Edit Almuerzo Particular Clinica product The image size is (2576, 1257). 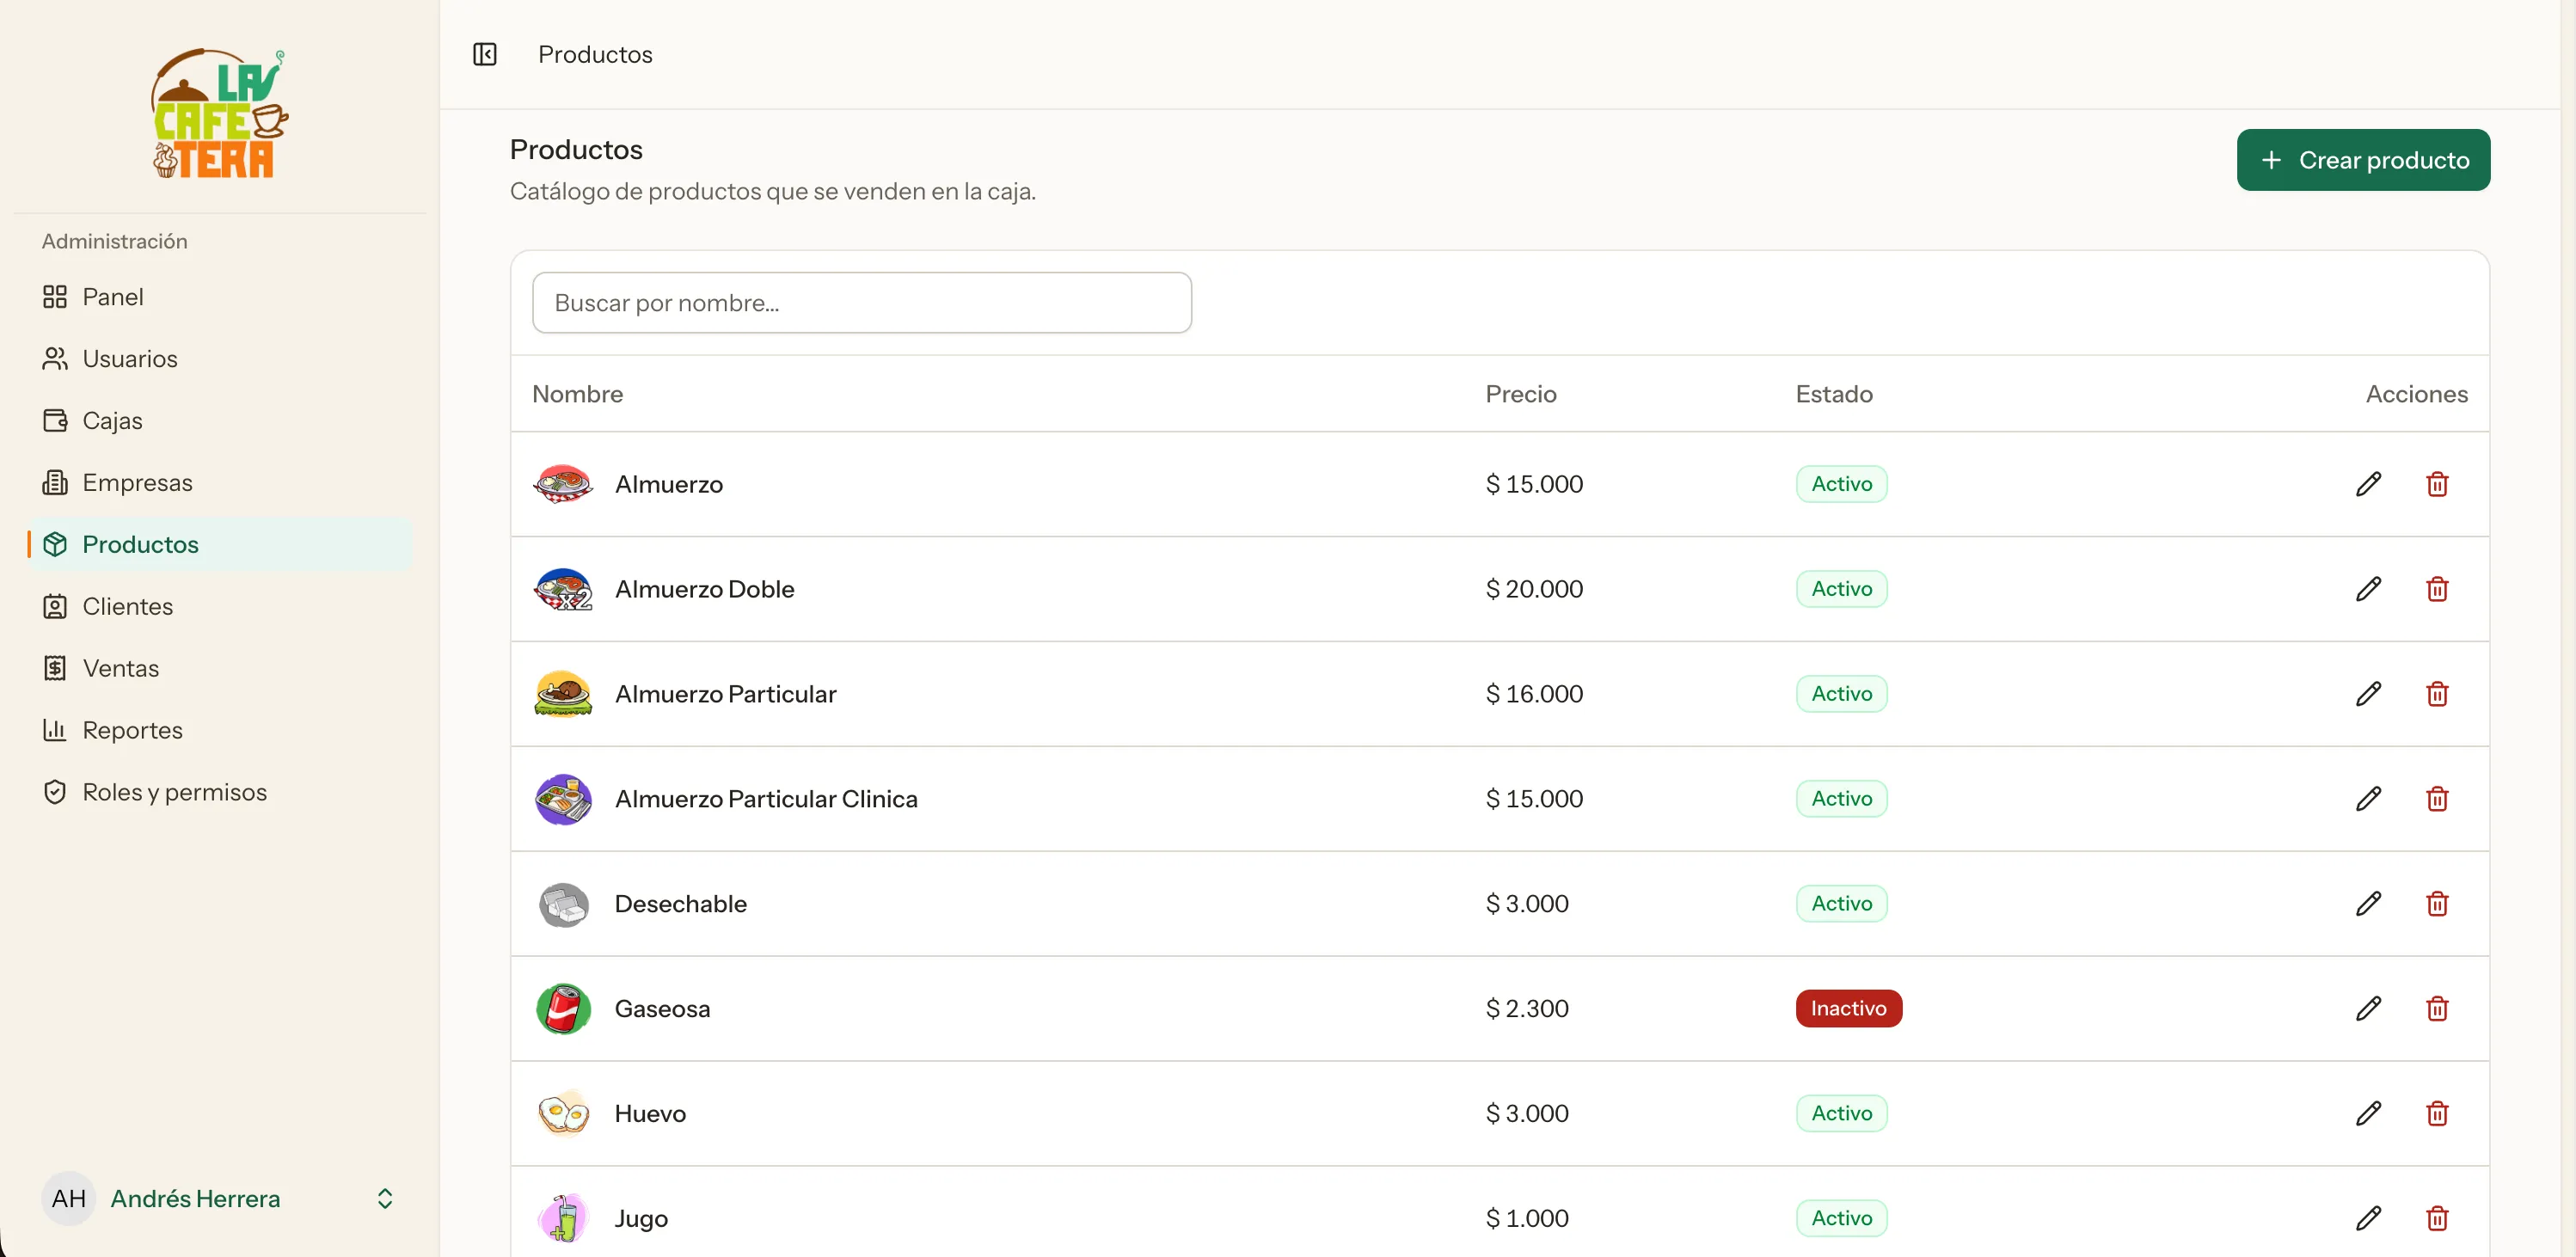click(x=2368, y=799)
